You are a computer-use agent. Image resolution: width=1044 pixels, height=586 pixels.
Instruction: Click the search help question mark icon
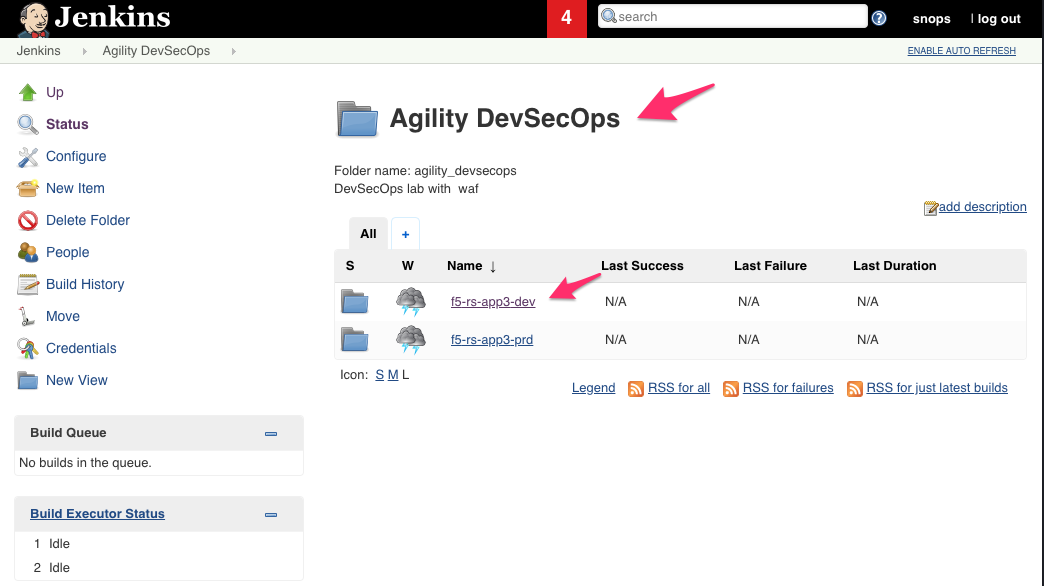879,18
